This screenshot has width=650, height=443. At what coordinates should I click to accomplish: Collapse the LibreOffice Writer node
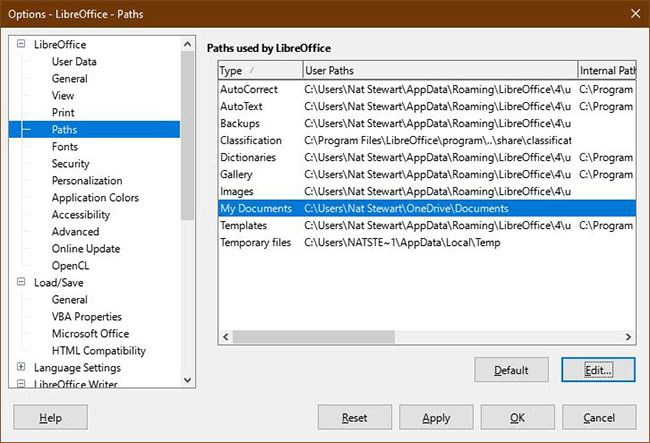coord(21,383)
